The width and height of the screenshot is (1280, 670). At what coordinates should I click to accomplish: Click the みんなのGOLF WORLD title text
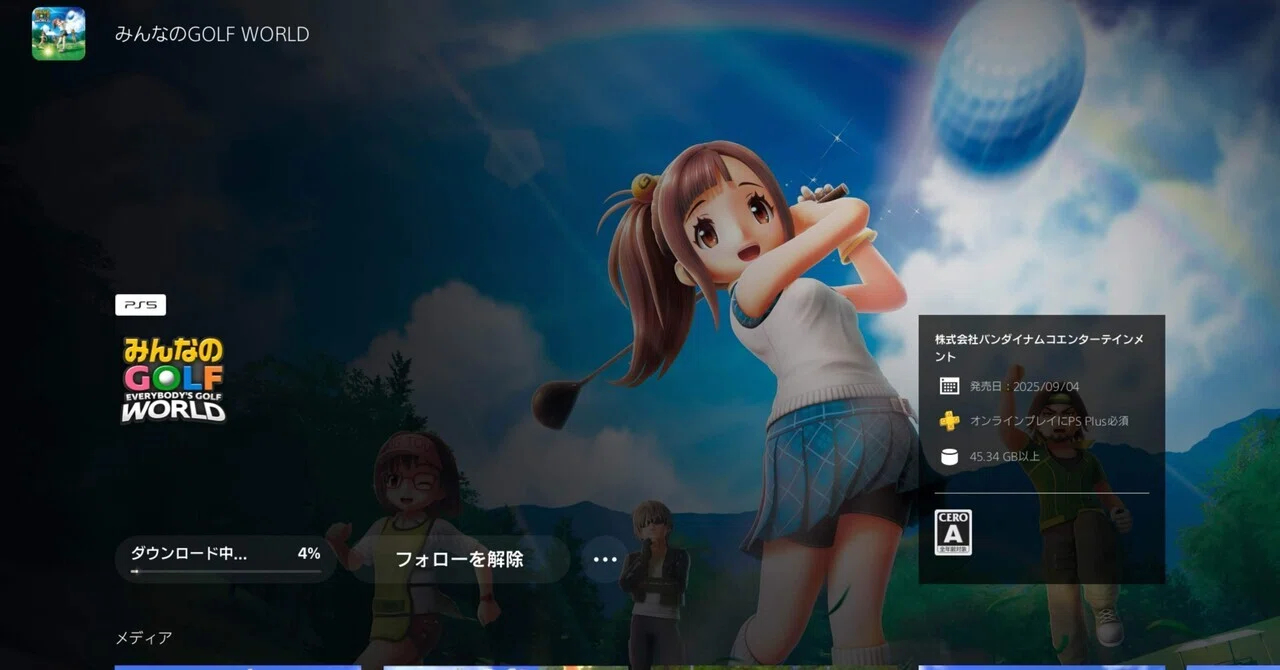[212, 34]
